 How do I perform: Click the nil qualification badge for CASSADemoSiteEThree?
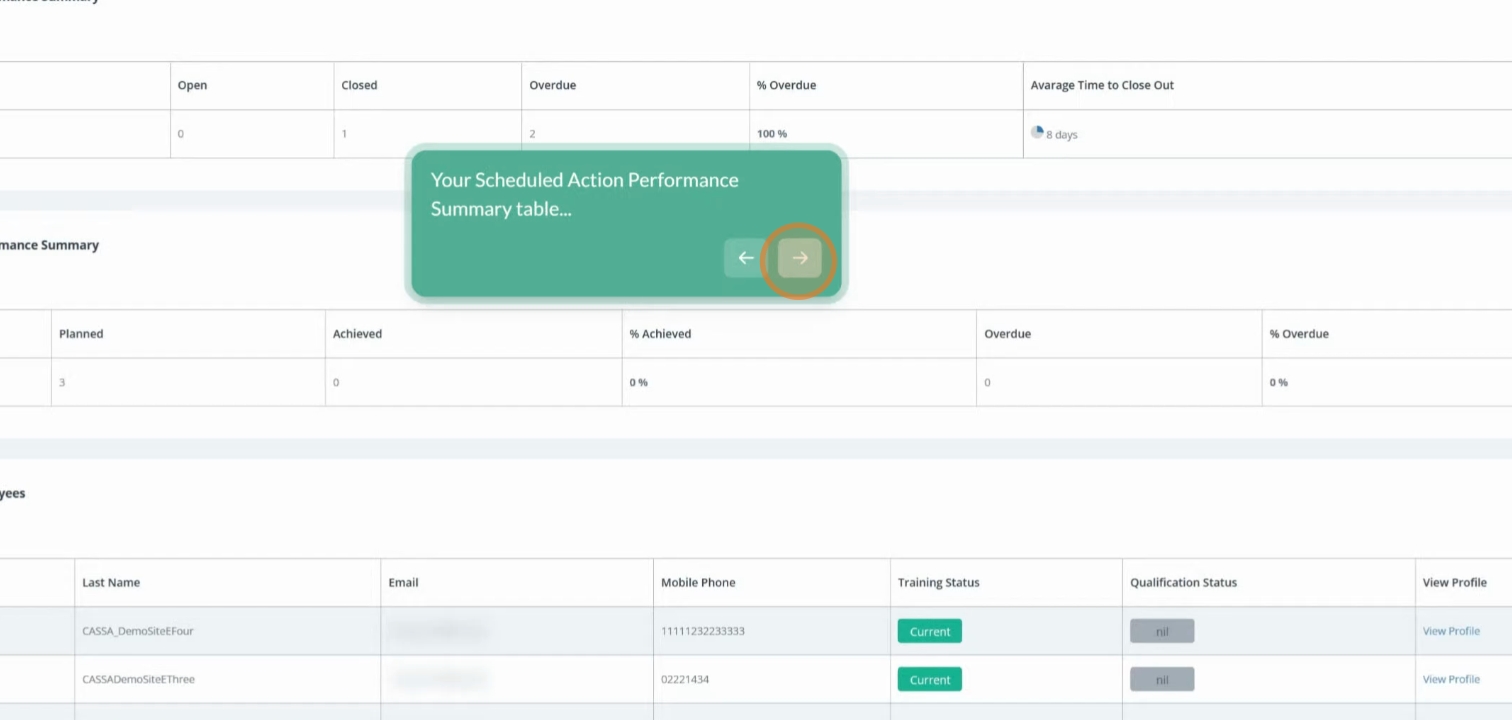pyautogui.click(x=1161, y=679)
